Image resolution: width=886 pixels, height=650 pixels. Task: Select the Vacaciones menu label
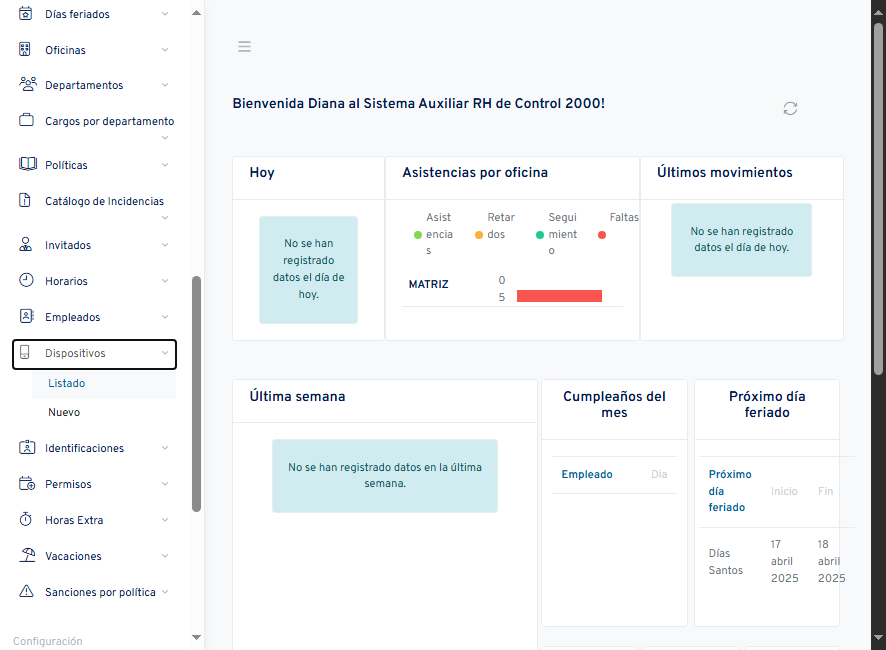[73, 556]
